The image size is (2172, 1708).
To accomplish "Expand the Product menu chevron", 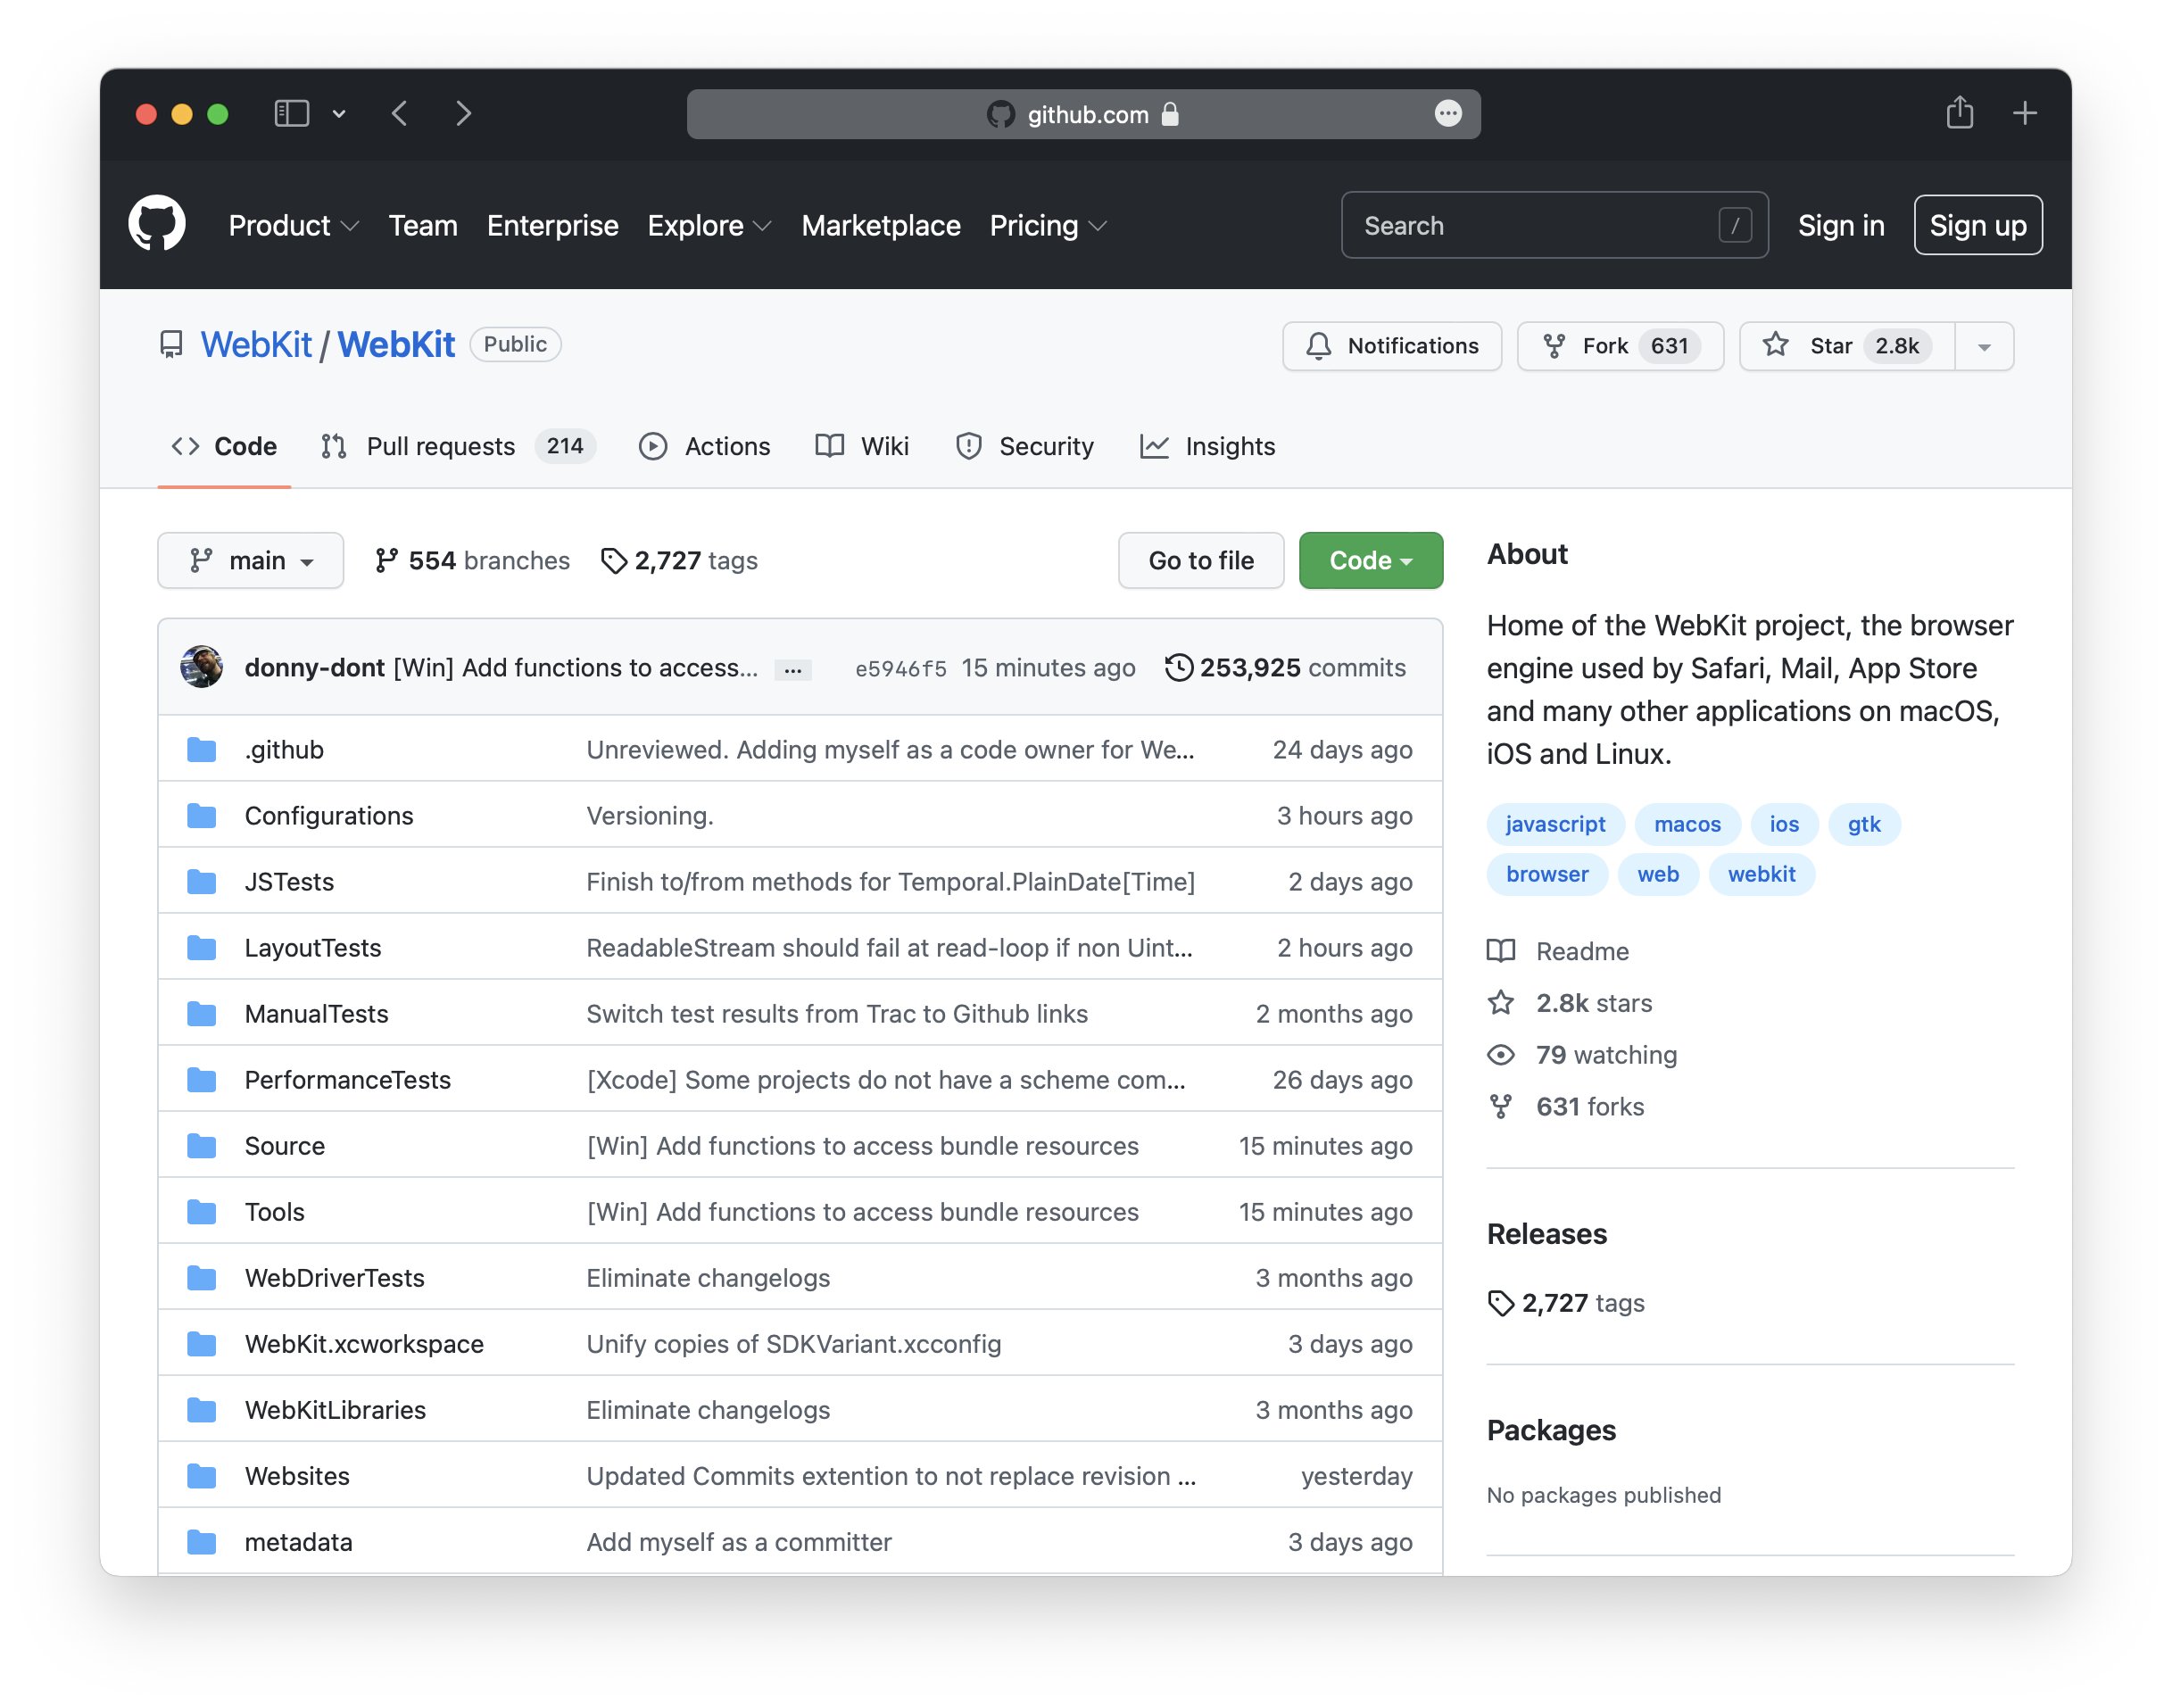I will (351, 226).
